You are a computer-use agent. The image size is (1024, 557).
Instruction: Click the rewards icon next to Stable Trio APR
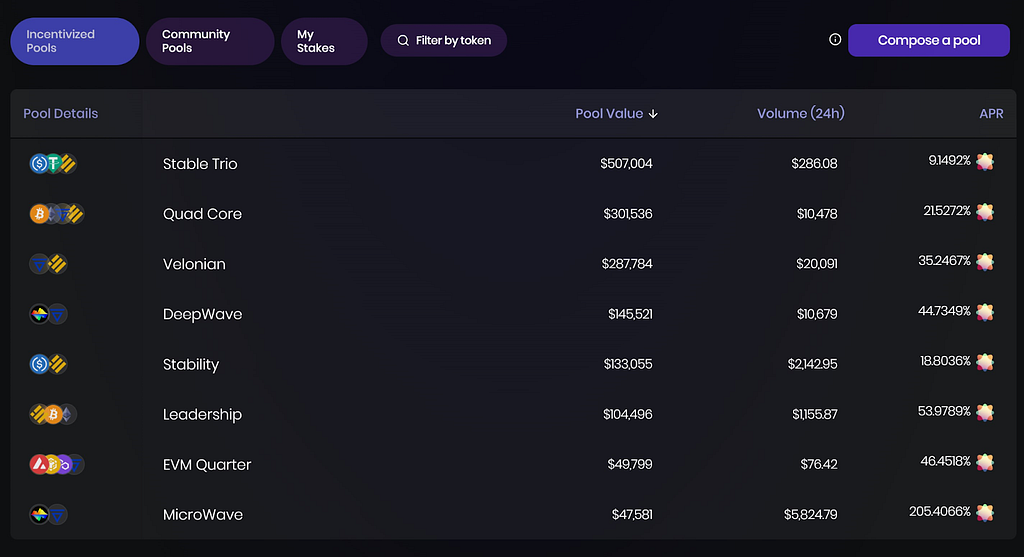tap(985, 162)
